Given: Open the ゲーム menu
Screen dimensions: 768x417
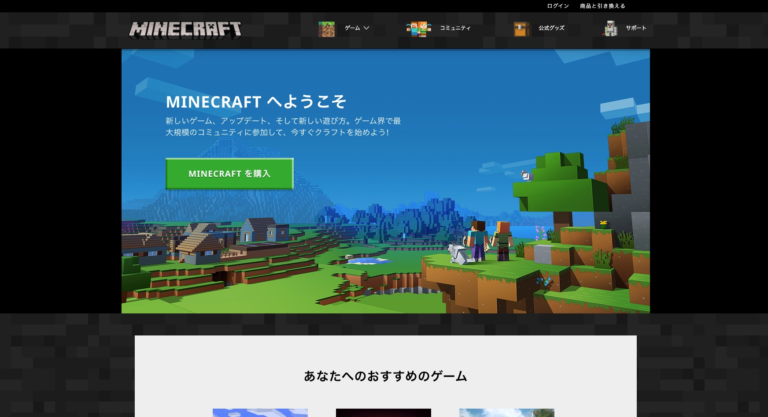Looking at the screenshot, I should [352, 28].
